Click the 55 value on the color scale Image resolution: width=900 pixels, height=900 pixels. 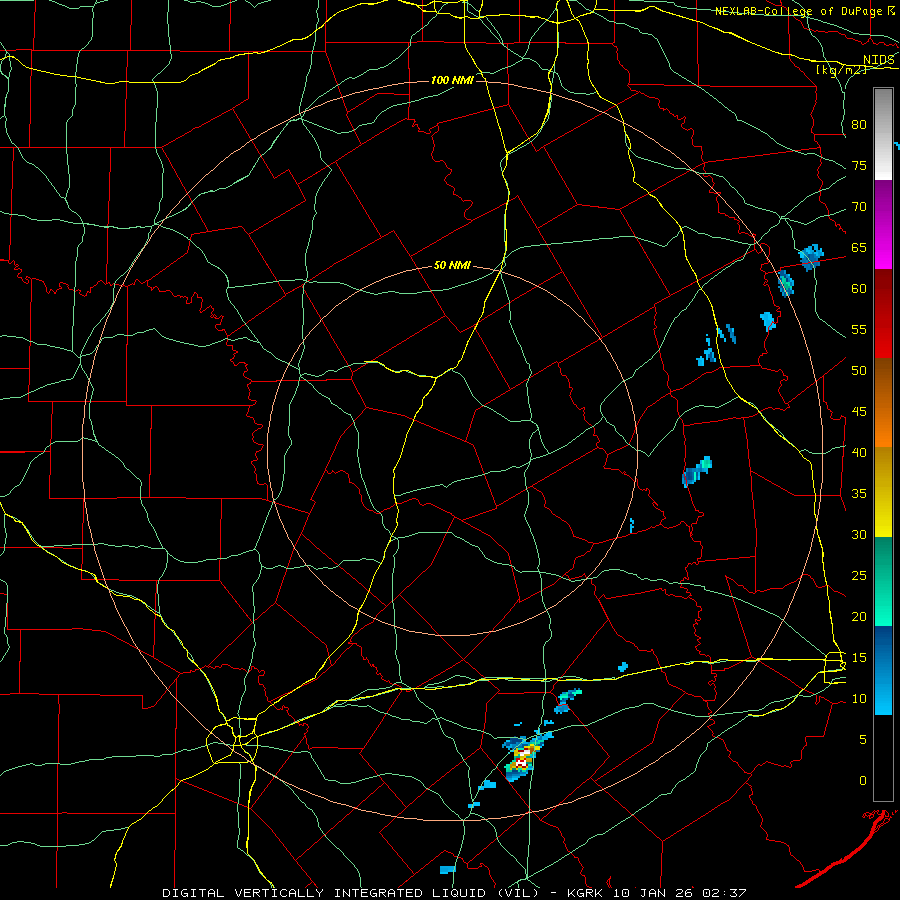point(859,329)
